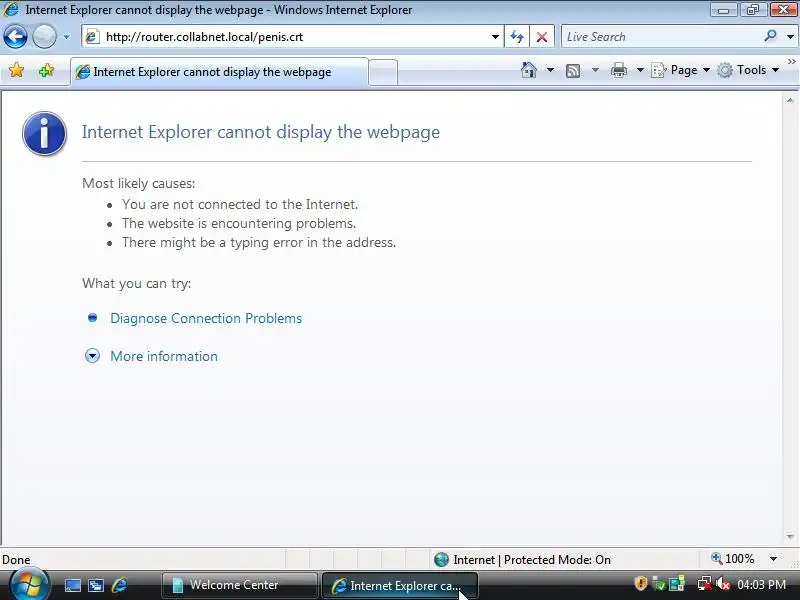Expand the Feeds dropdown arrow

595,70
